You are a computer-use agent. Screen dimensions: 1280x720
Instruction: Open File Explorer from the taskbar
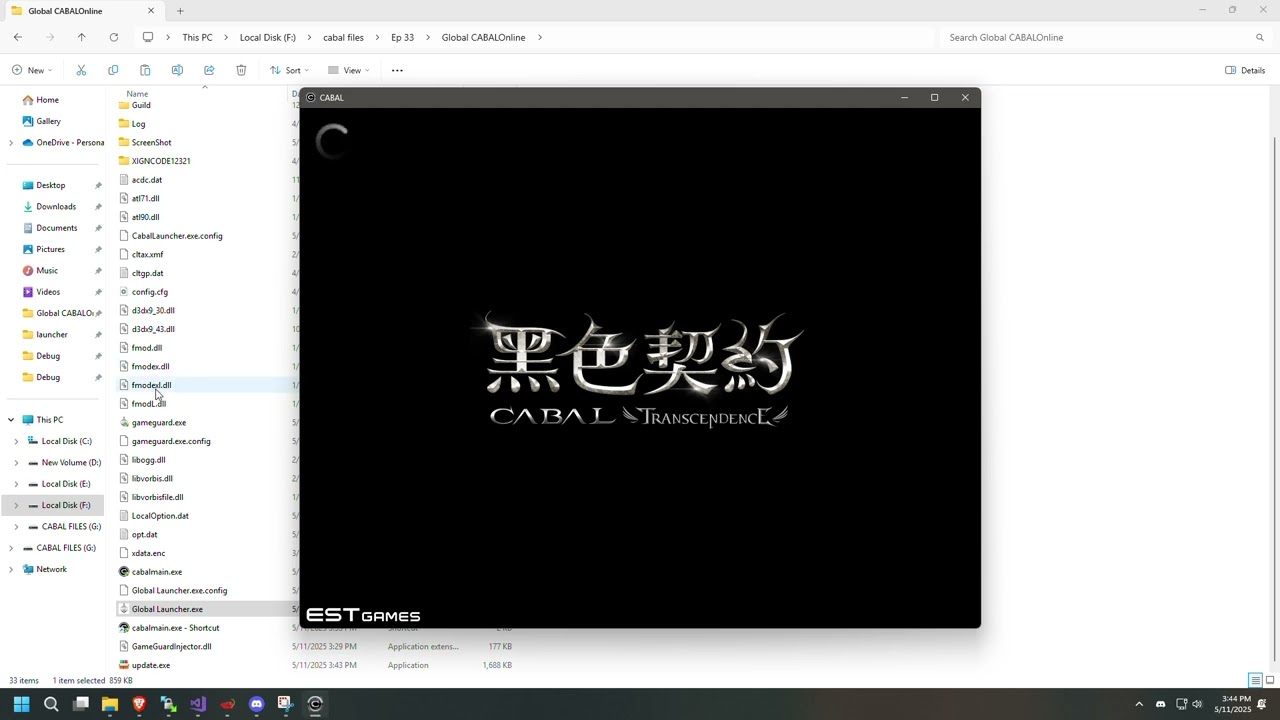pos(110,704)
